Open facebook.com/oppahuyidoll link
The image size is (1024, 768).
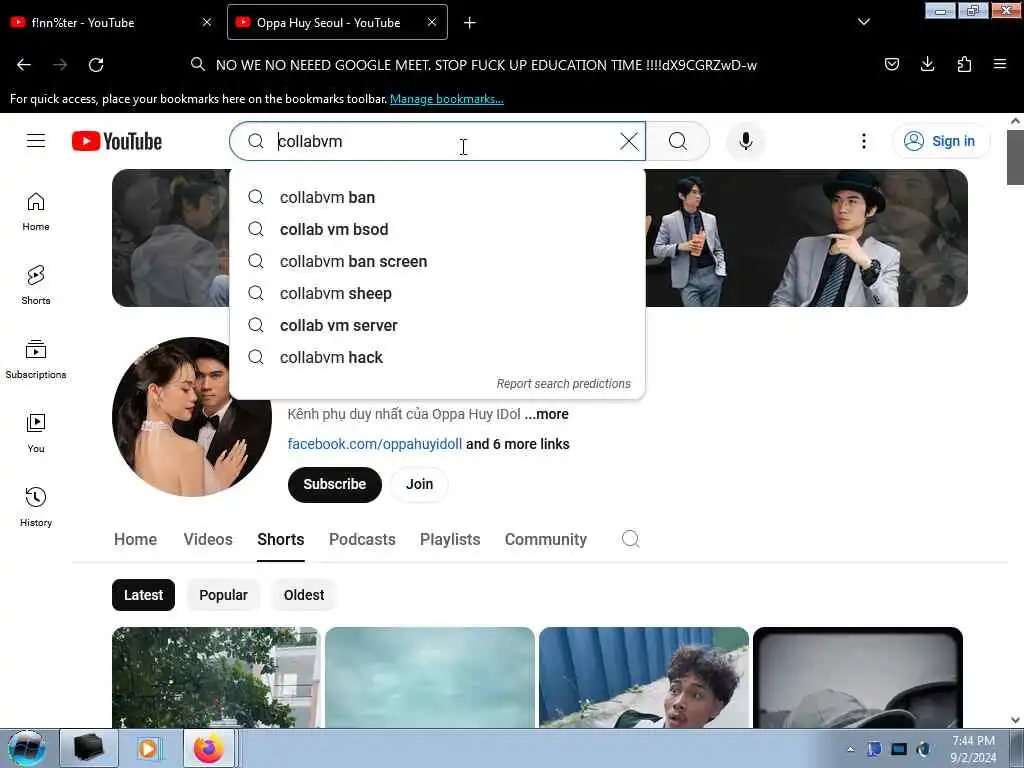tap(375, 444)
